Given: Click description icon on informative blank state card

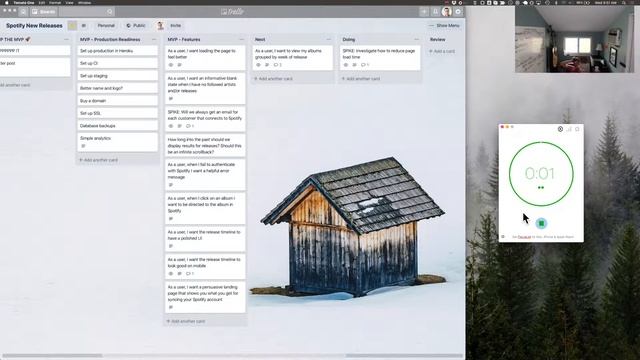Looking at the screenshot, I should point(171,99).
